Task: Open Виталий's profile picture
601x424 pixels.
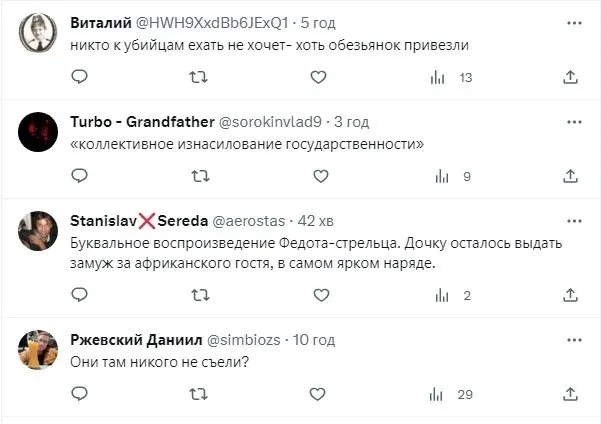Action: pos(39,33)
